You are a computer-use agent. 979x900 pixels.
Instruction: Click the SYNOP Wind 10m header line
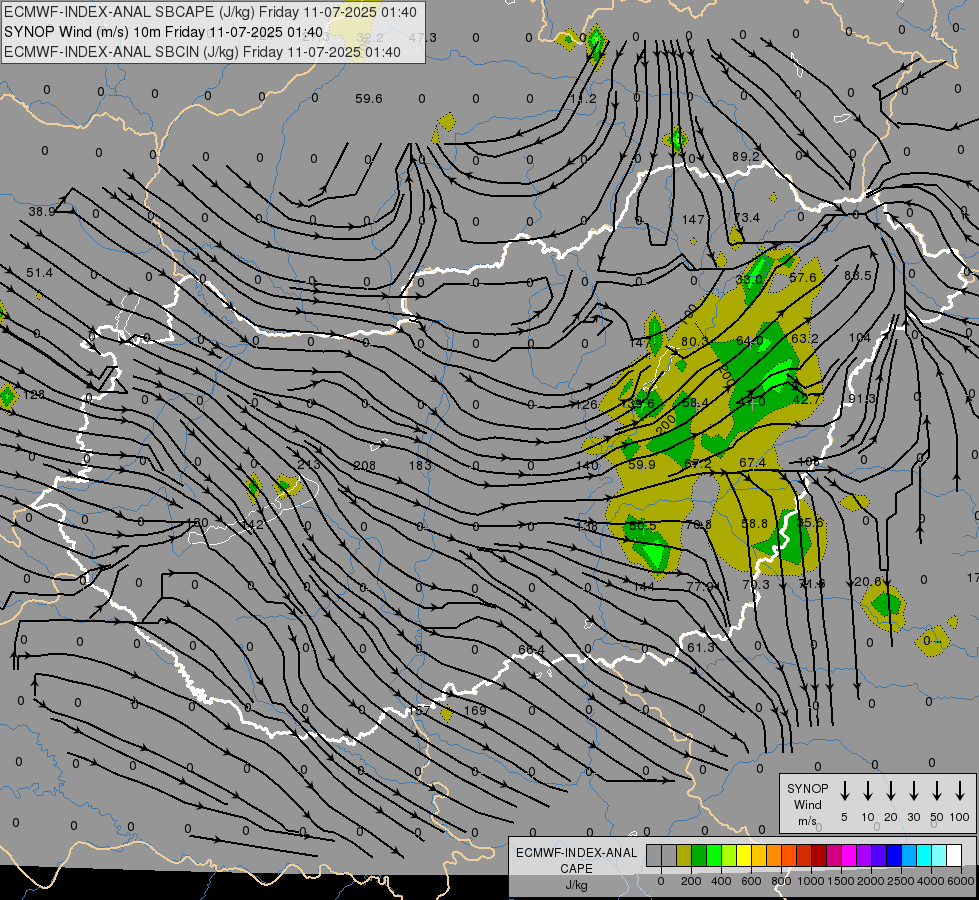click(164, 32)
